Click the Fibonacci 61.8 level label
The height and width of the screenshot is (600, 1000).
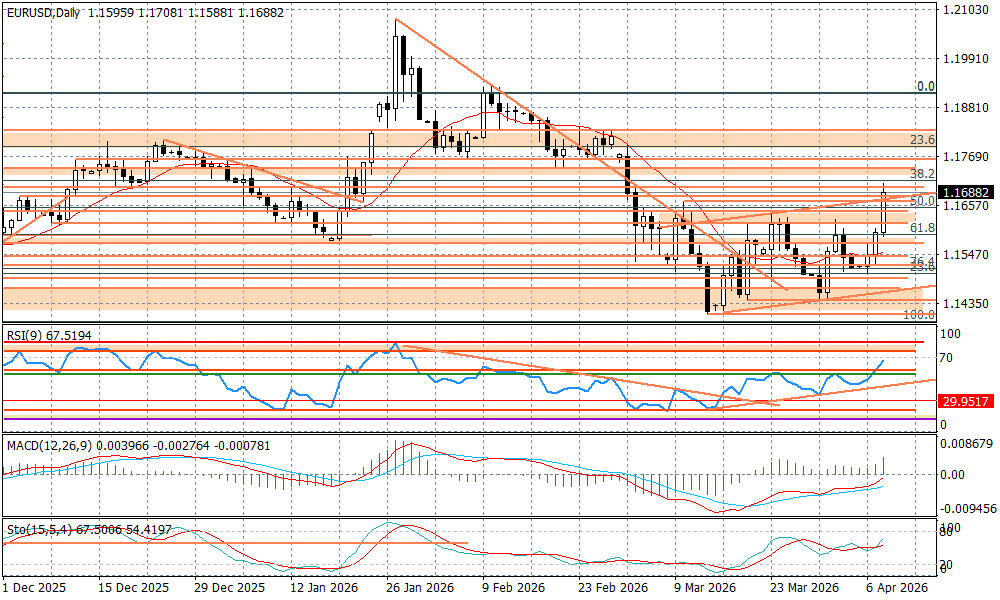pos(921,228)
